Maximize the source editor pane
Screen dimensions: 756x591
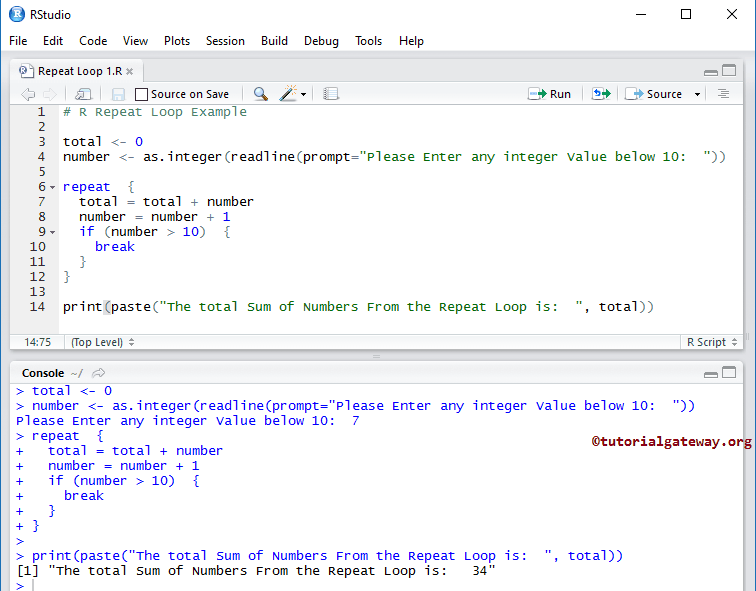[x=729, y=71]
